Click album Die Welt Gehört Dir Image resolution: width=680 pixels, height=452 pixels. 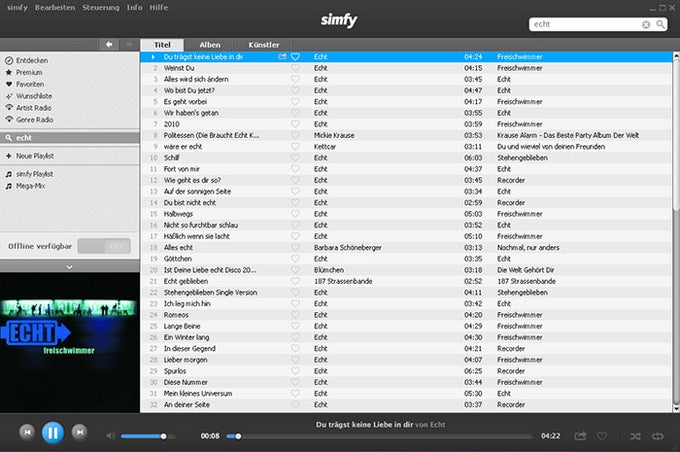click(526, 270)
